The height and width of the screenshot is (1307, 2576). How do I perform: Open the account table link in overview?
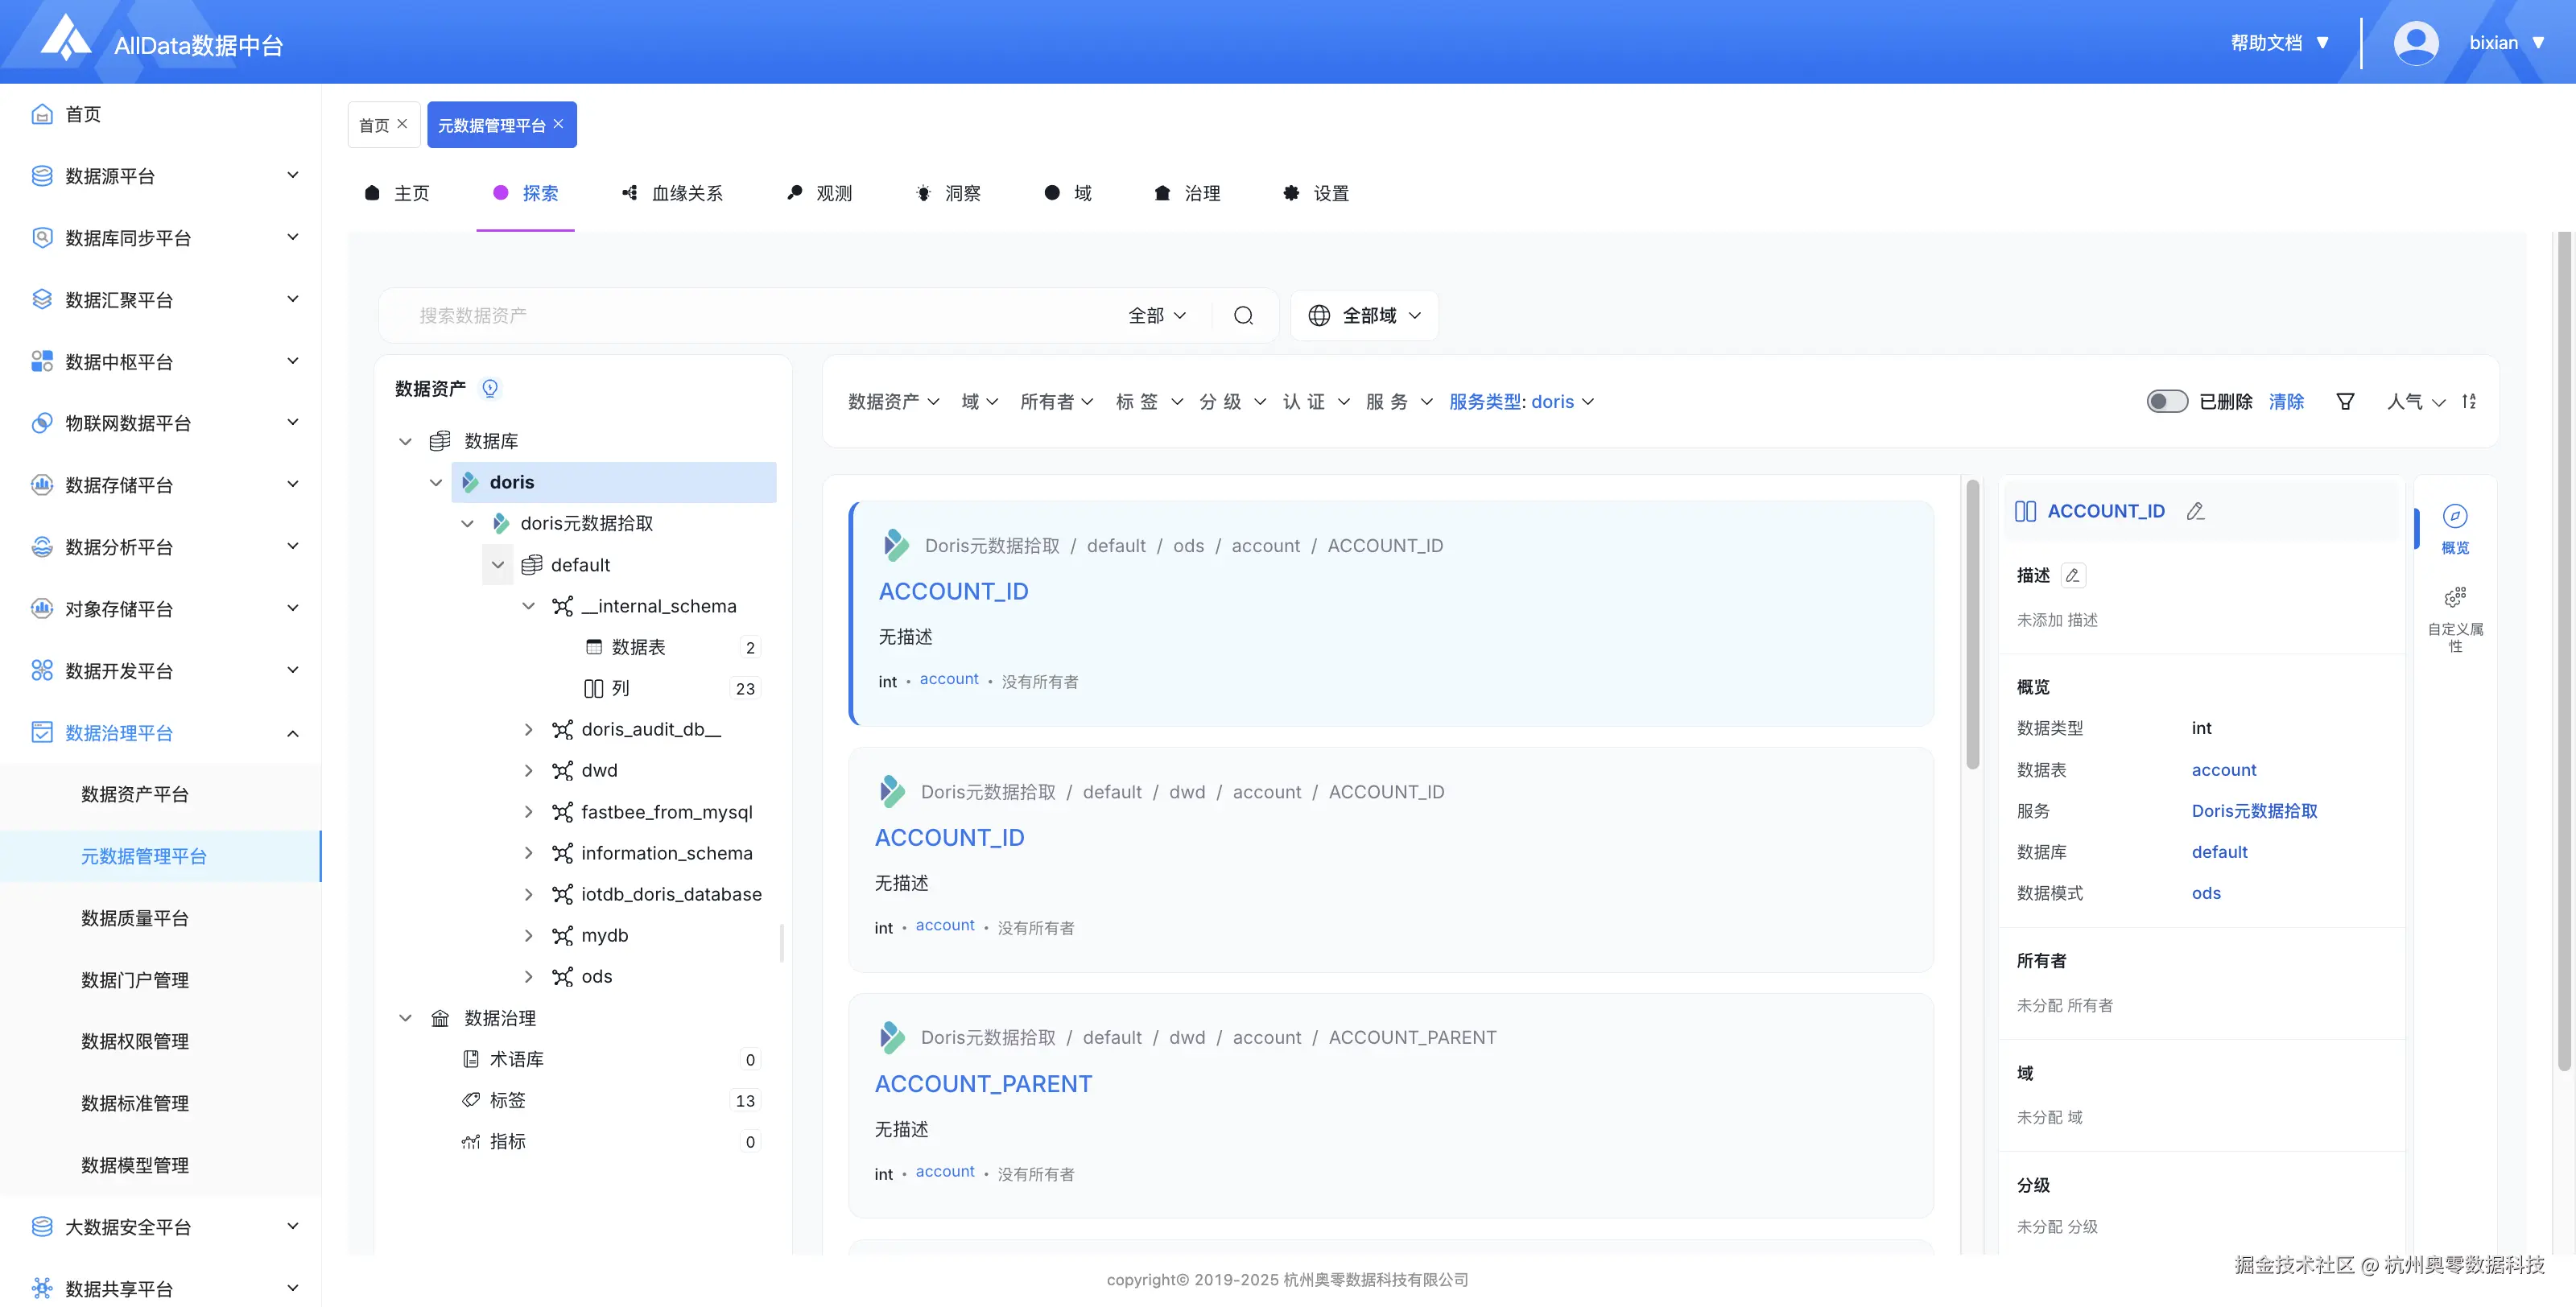pyautogui.click(x=2223, y=770)
